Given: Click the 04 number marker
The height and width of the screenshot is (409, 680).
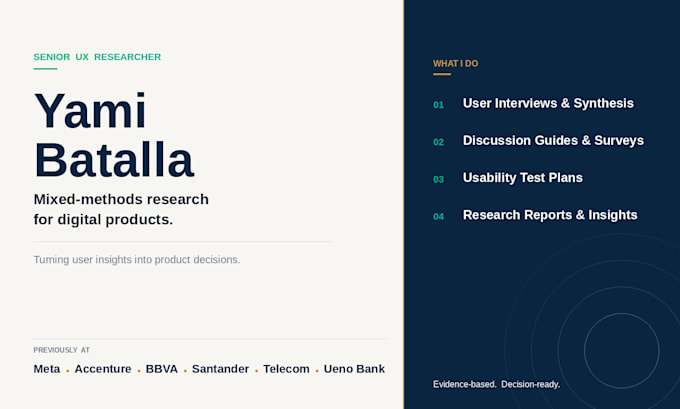Looking at the screenshot, I should coord(438,217).
